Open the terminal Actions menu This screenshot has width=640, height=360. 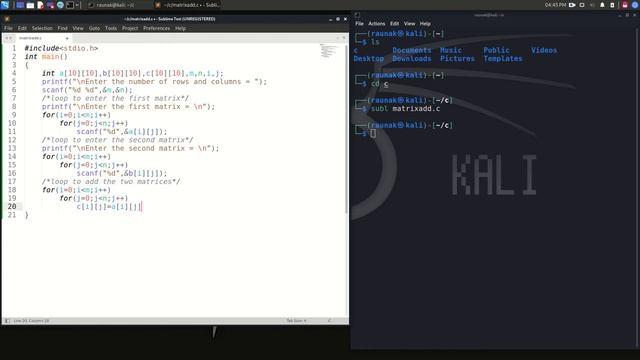point(377,24)
